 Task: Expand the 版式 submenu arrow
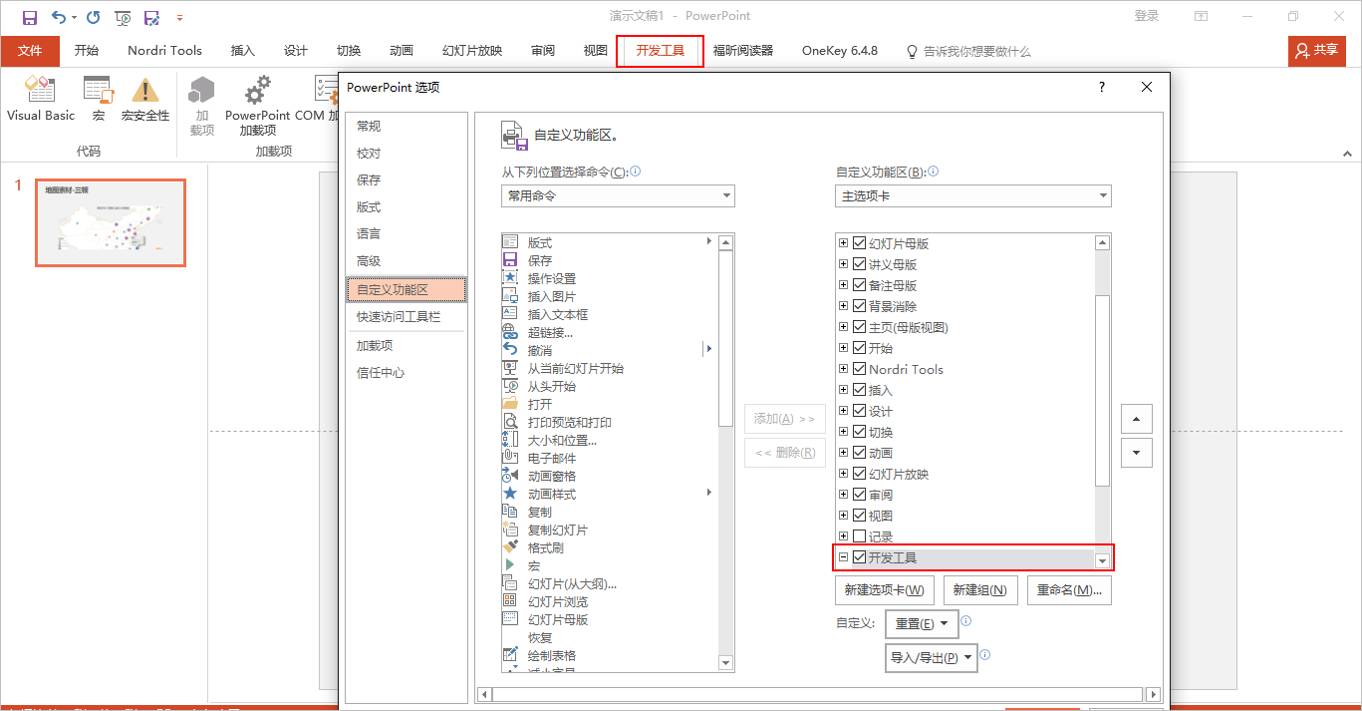click(x=709, y=242)
